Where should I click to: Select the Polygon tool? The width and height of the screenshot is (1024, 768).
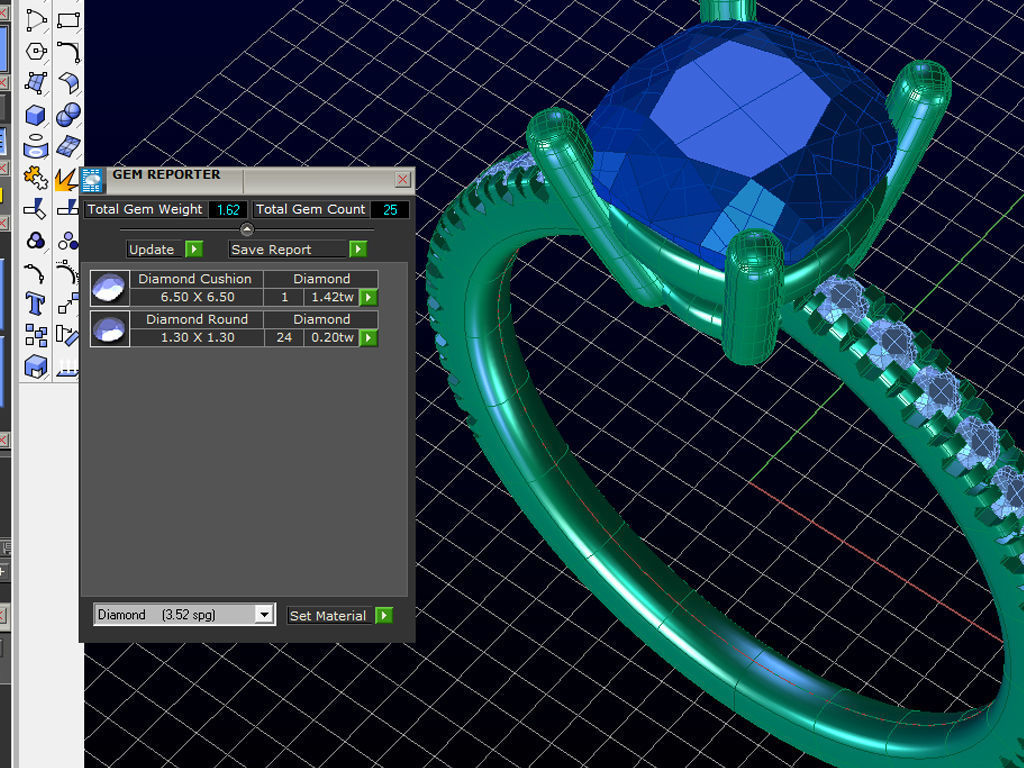35,51
